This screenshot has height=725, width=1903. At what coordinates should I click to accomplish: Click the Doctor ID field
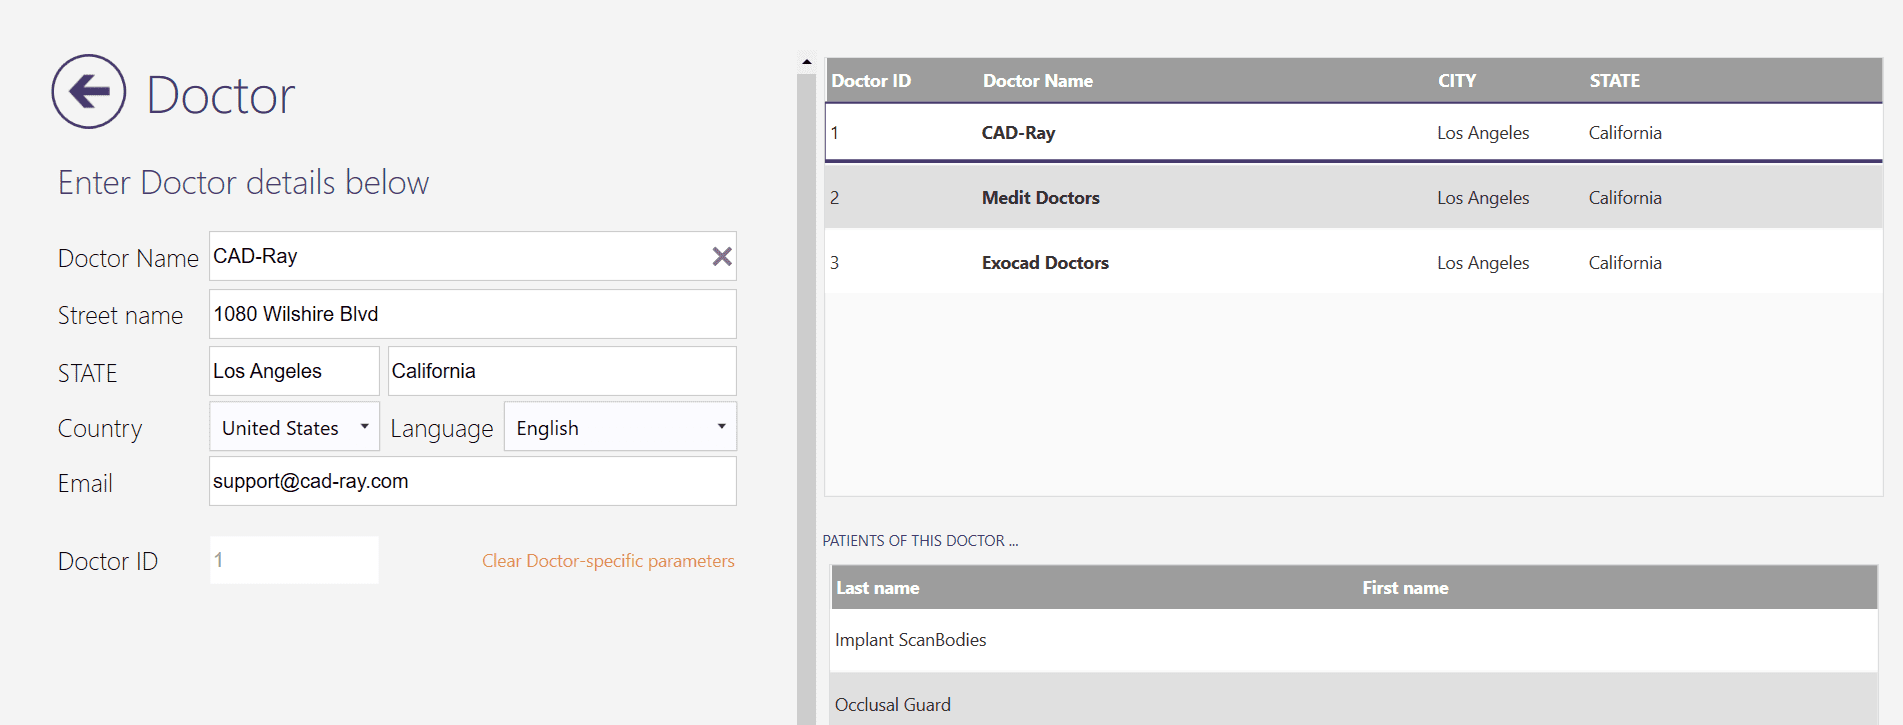(294, 560)
